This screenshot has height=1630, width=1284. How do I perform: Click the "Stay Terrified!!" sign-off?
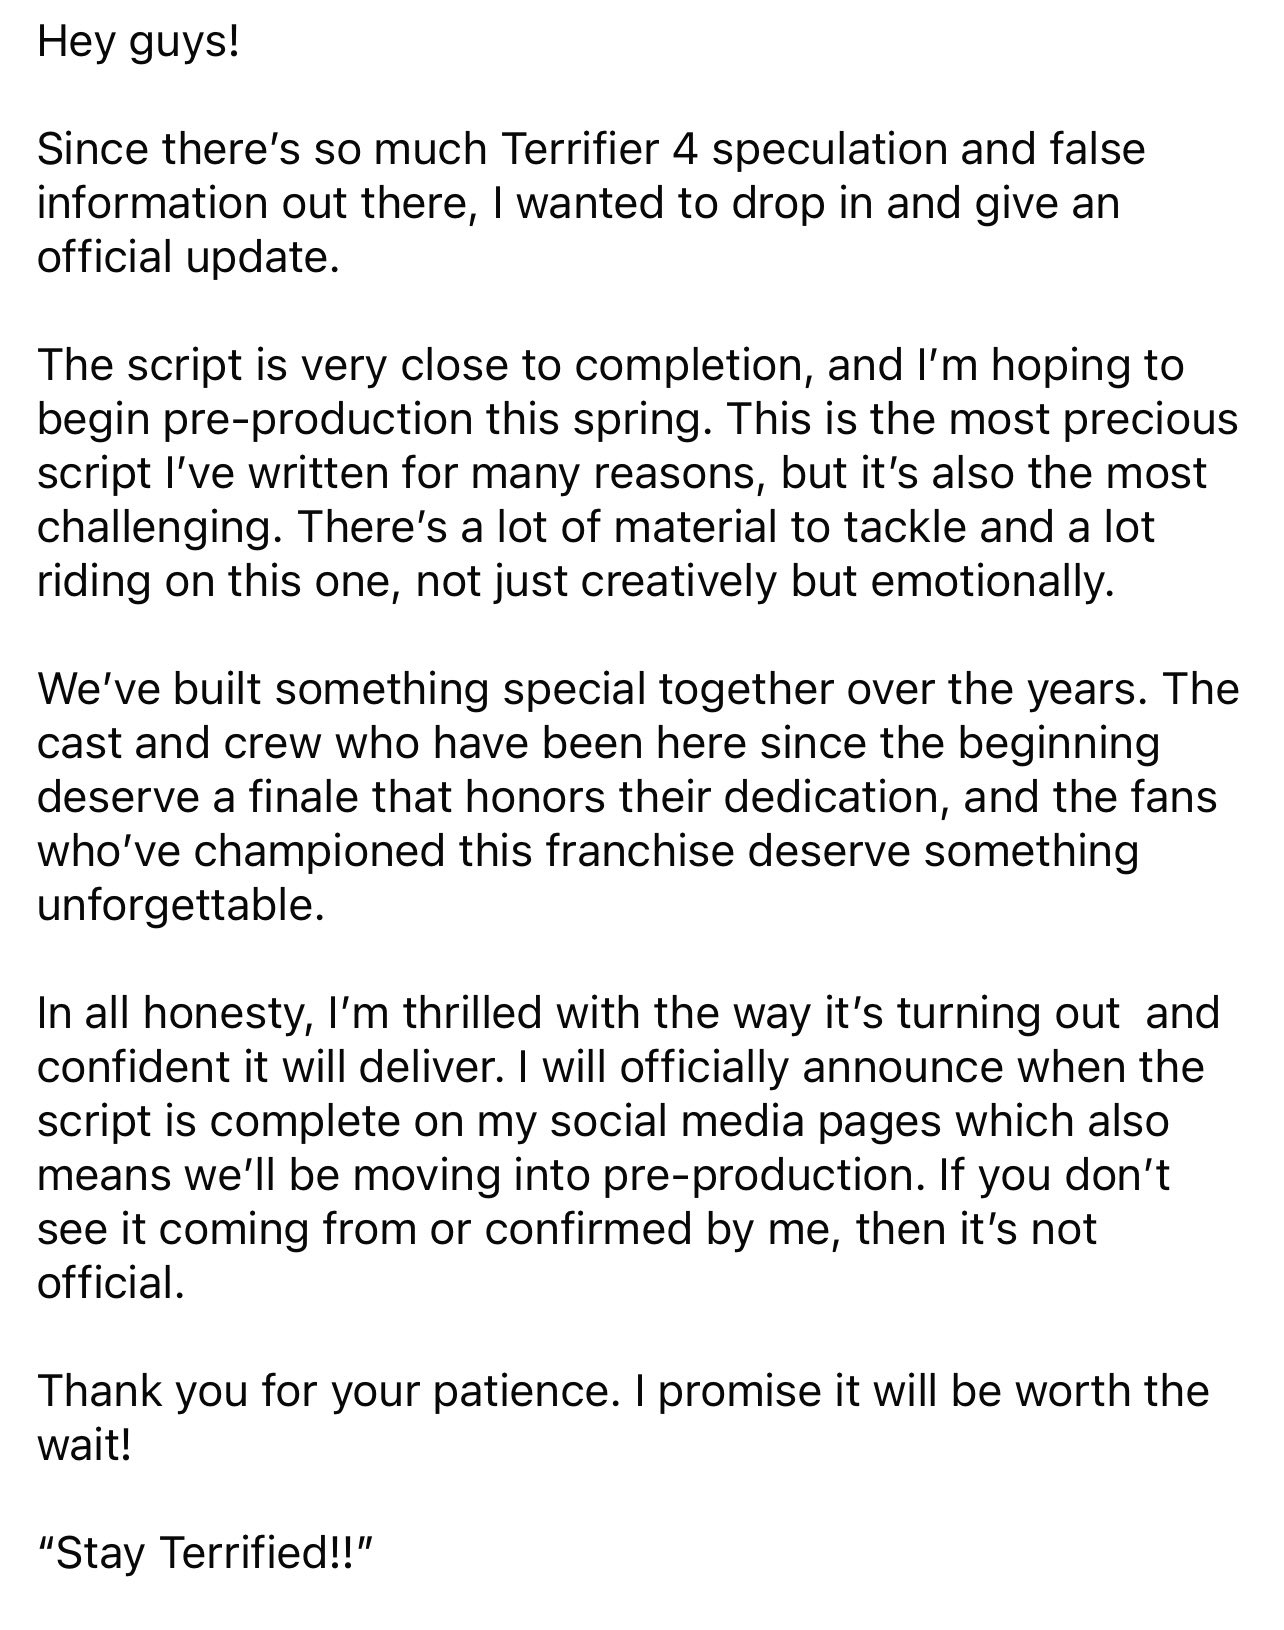[x=205, y=1553]
